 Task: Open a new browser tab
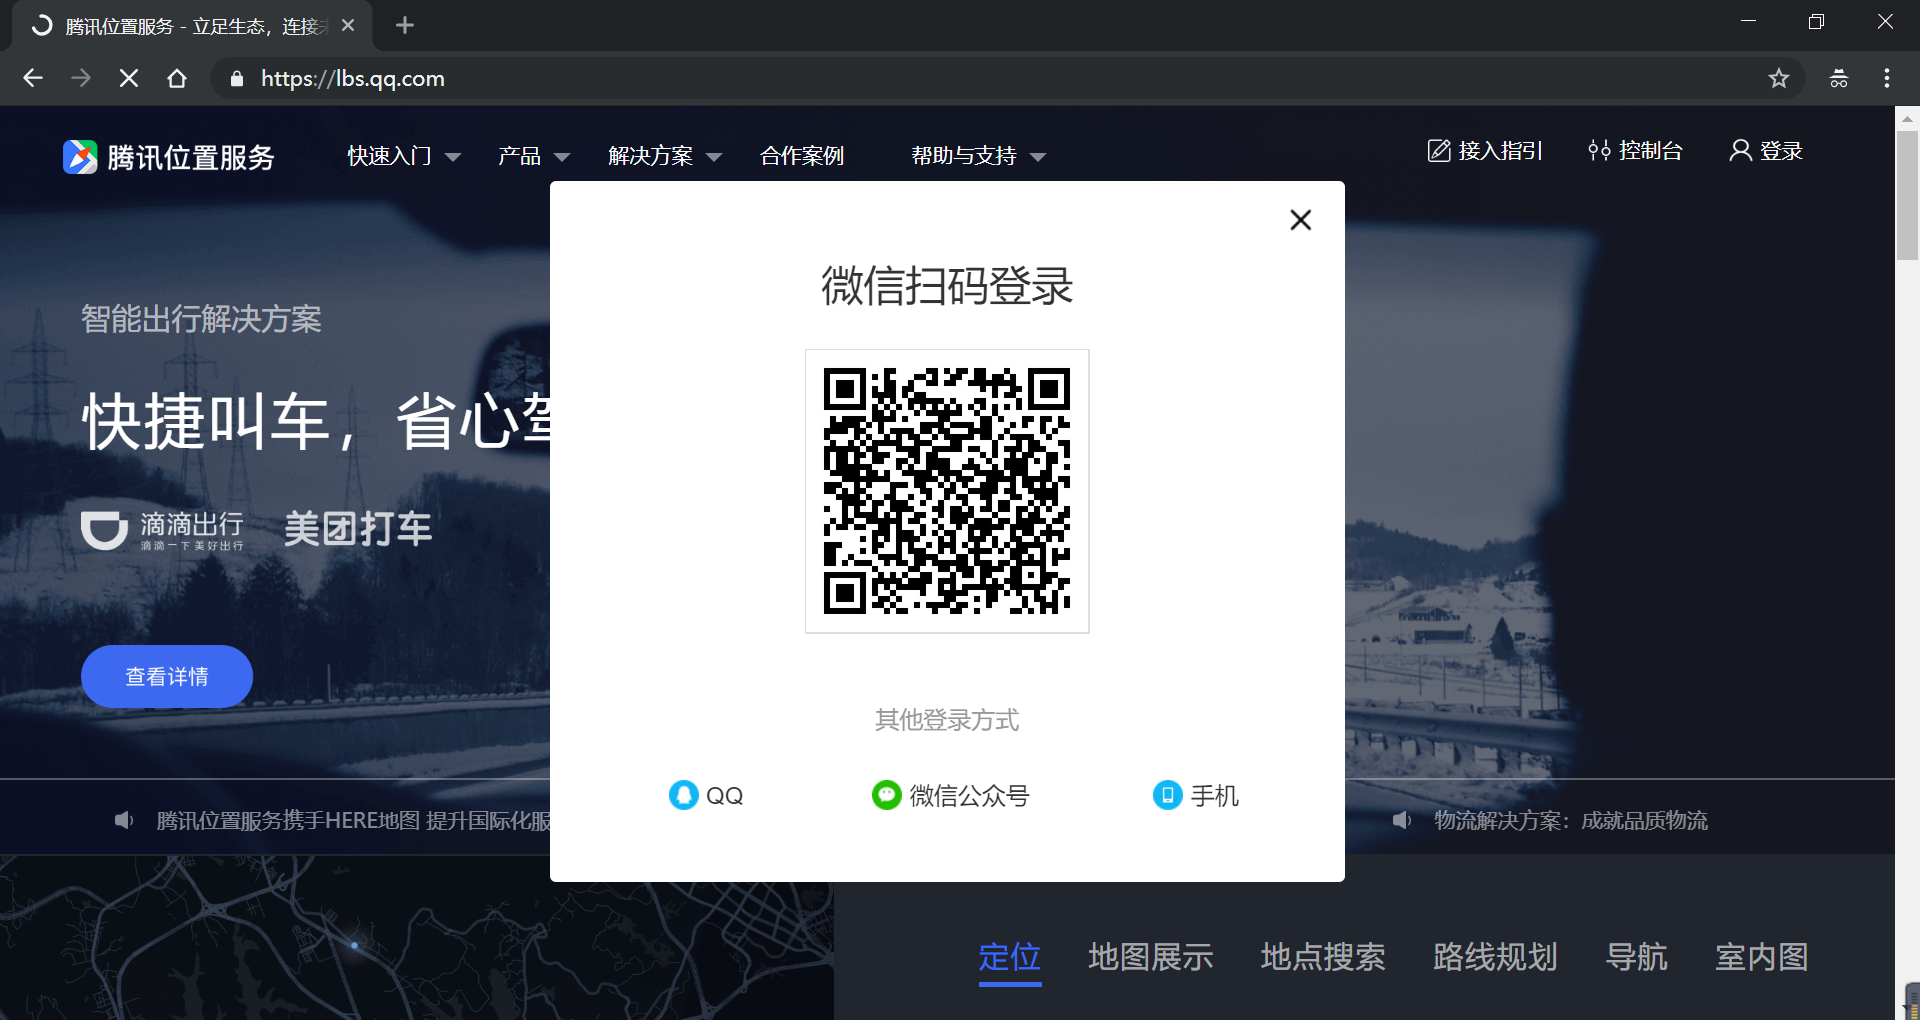(x=404, y=25)
